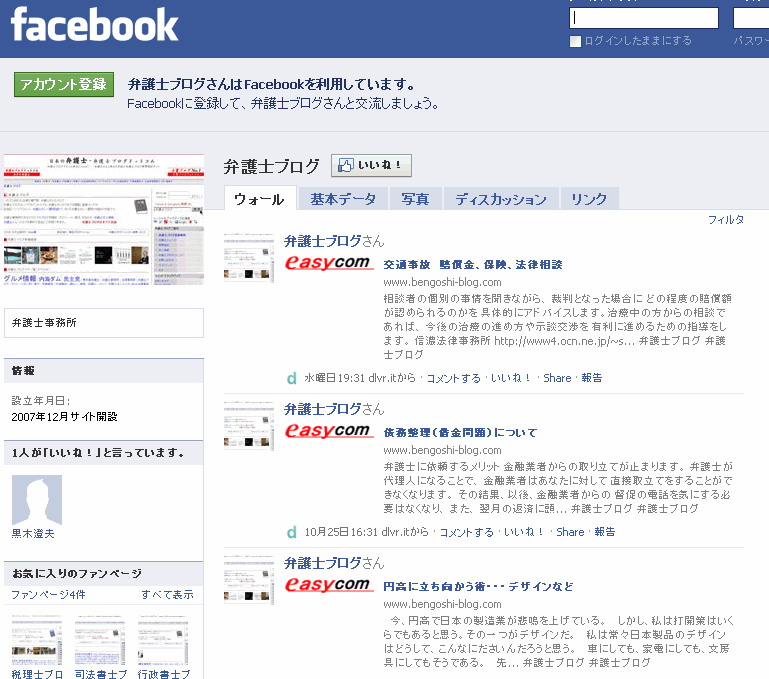Screen dimensions: 769x679
Task: Report the 水曜日 19:31 post via 報告
Action: click(592, 378)
